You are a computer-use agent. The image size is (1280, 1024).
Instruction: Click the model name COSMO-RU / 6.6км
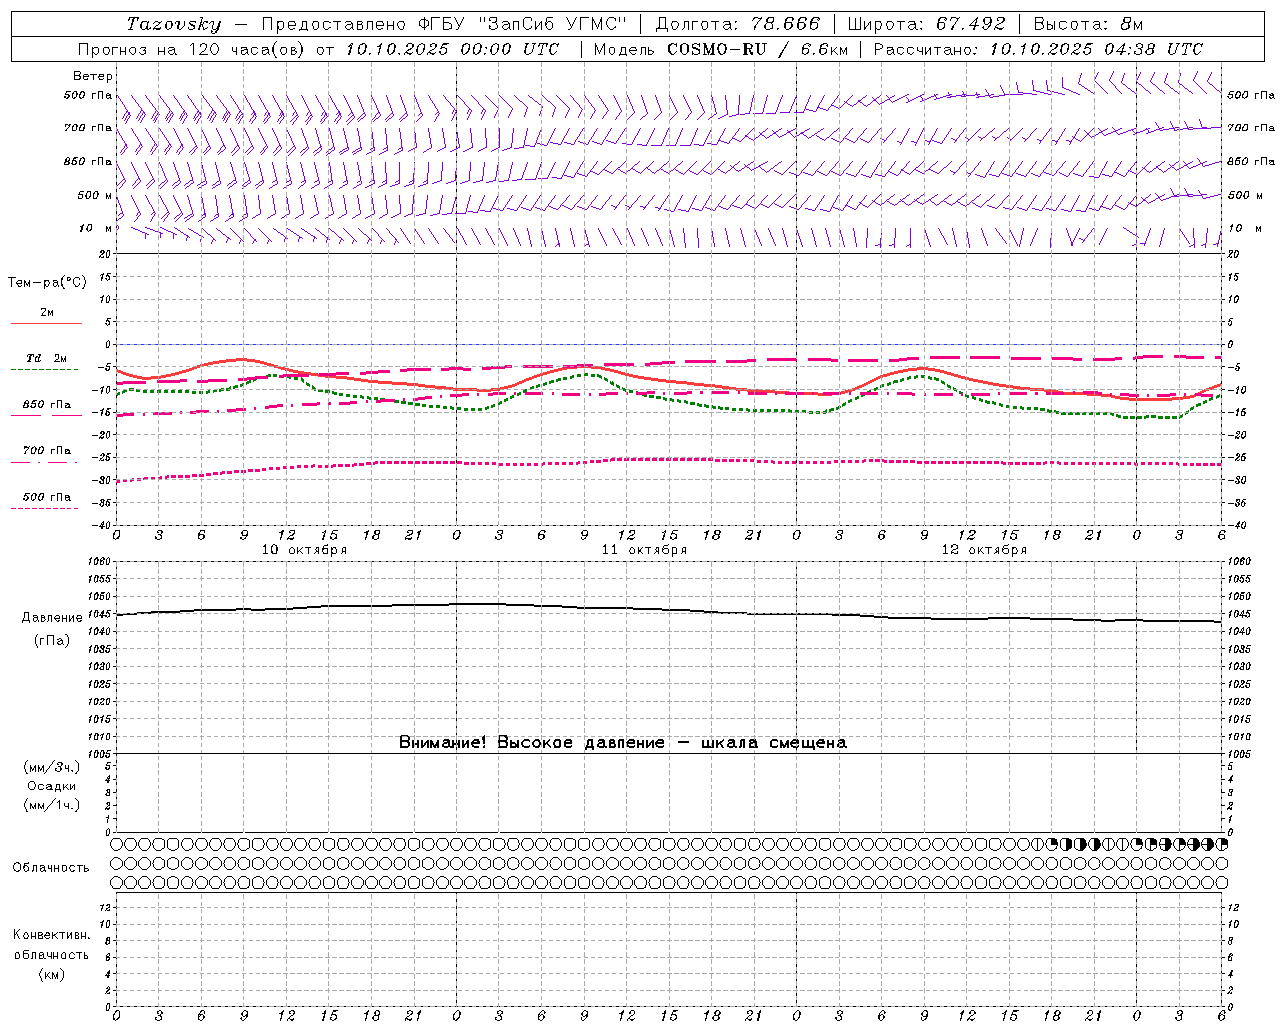point(757,49)
